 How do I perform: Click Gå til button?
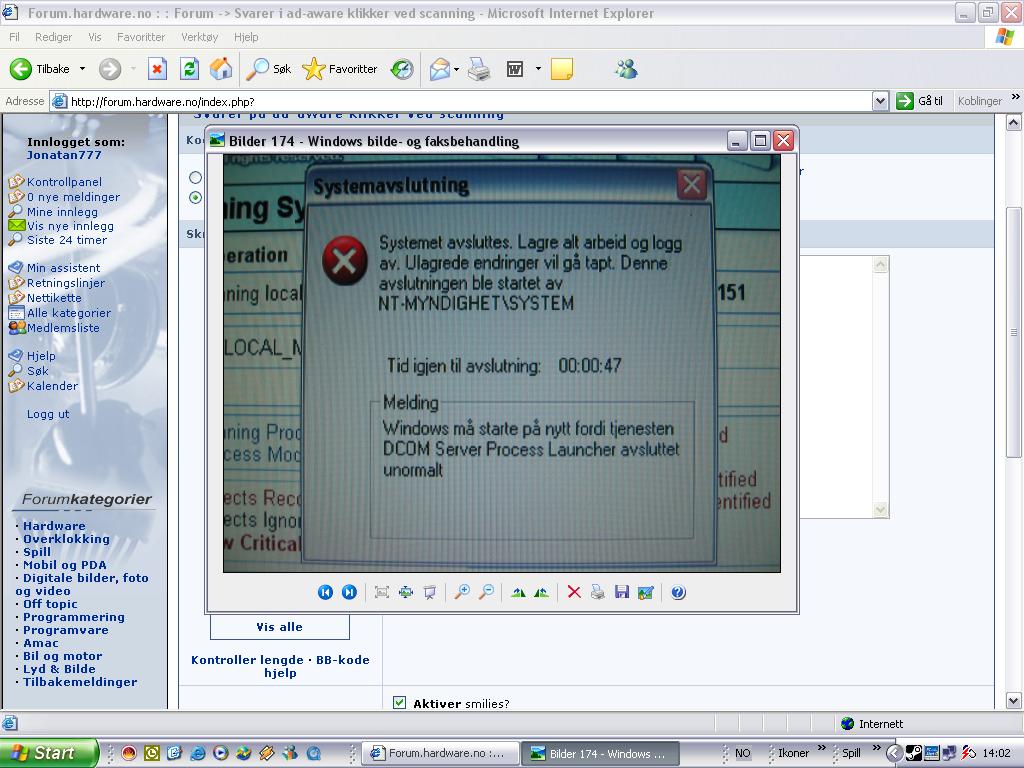(920, 101)
